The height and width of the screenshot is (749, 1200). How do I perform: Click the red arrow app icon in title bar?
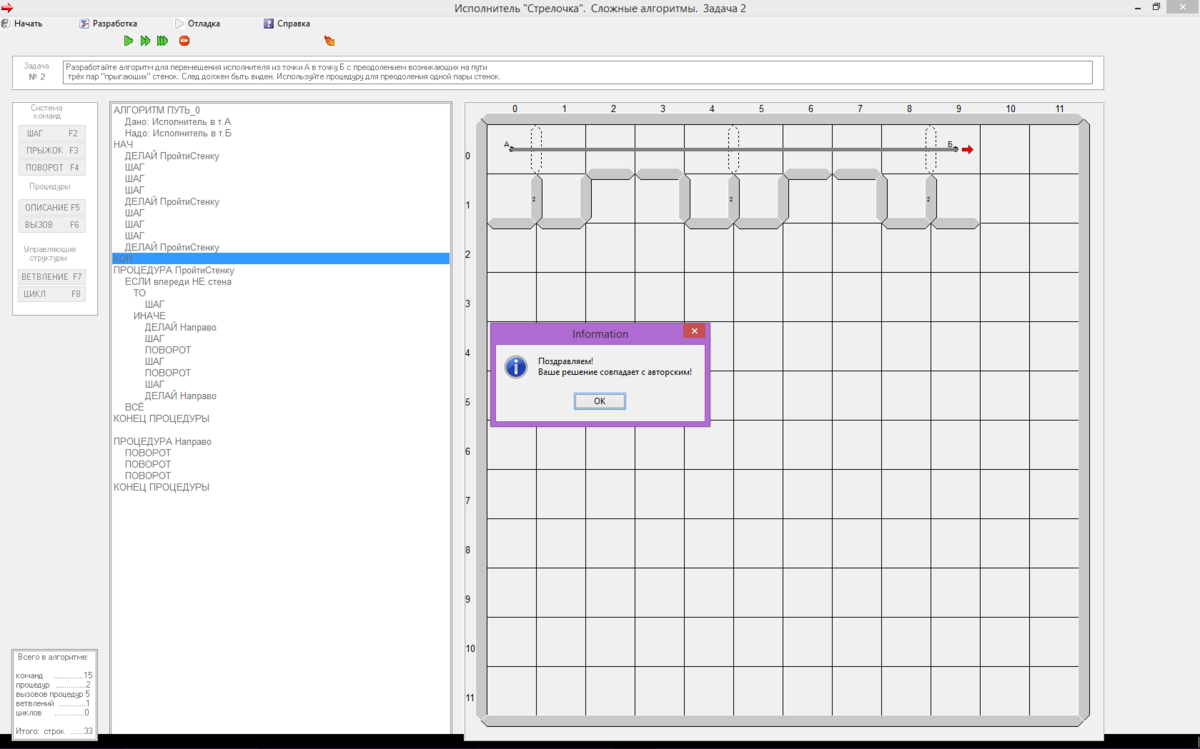click(x=7, y=8)
